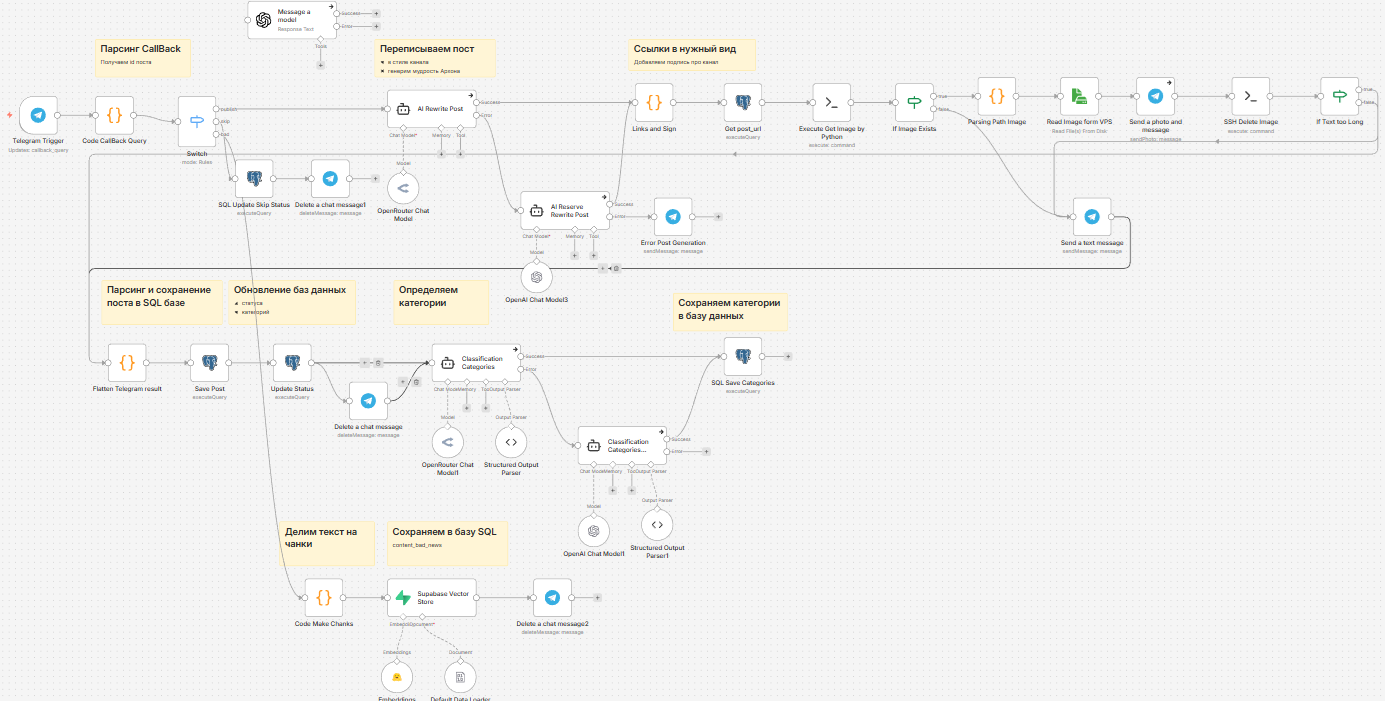
Task: Click the Postgres icon on Save Post node
Action: click(x=209, y=362)
